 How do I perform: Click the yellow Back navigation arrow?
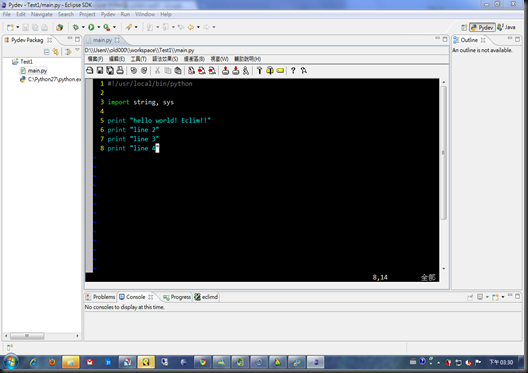(191, 27)
